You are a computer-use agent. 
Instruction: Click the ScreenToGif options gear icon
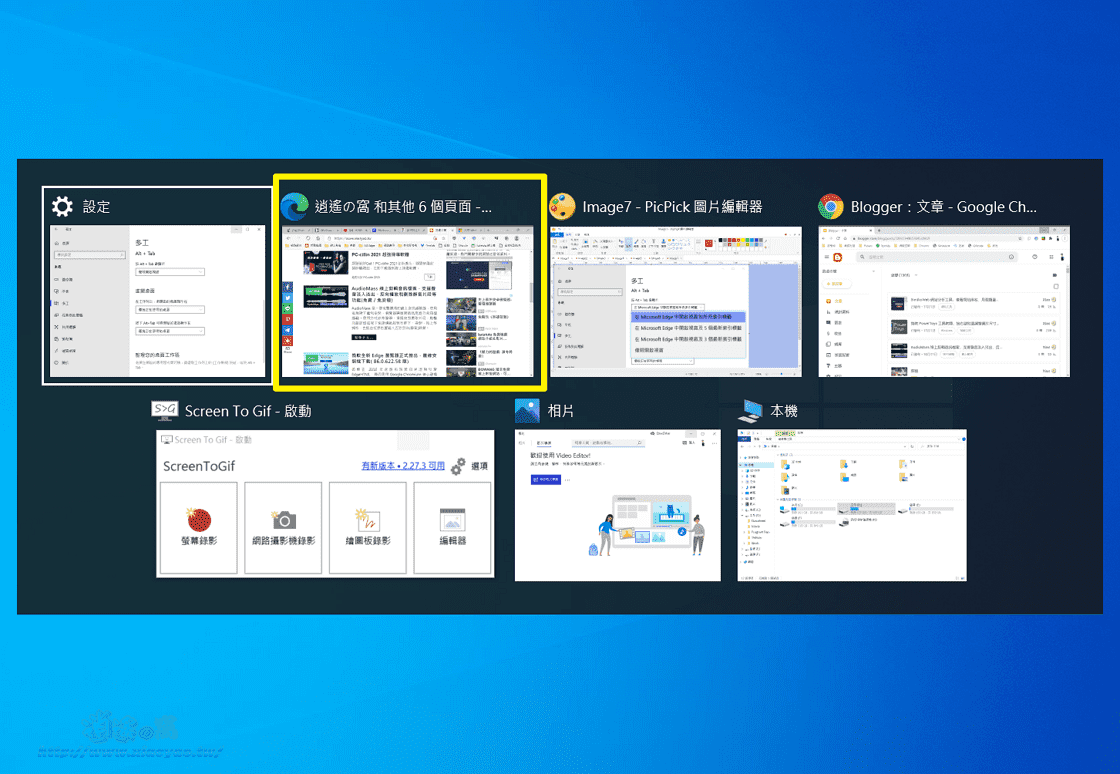coord(457,468)
